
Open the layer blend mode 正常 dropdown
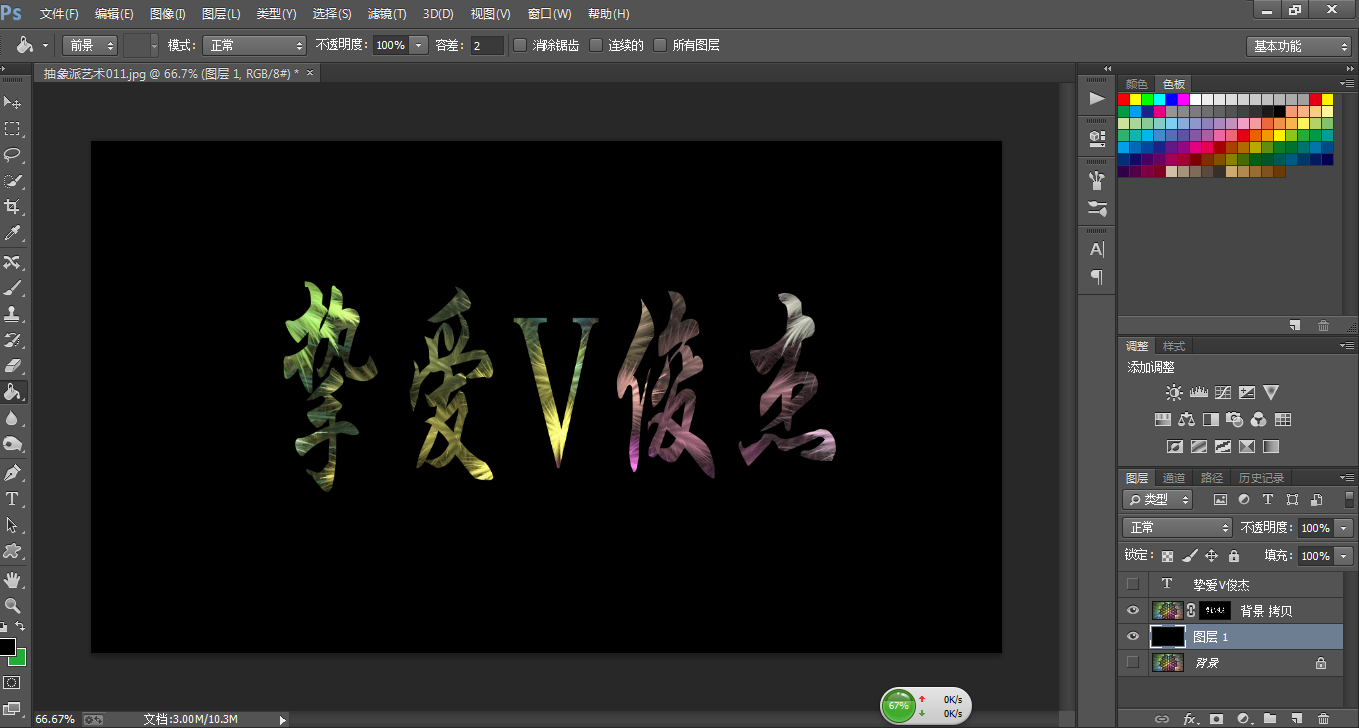(x=1177, y=527)
